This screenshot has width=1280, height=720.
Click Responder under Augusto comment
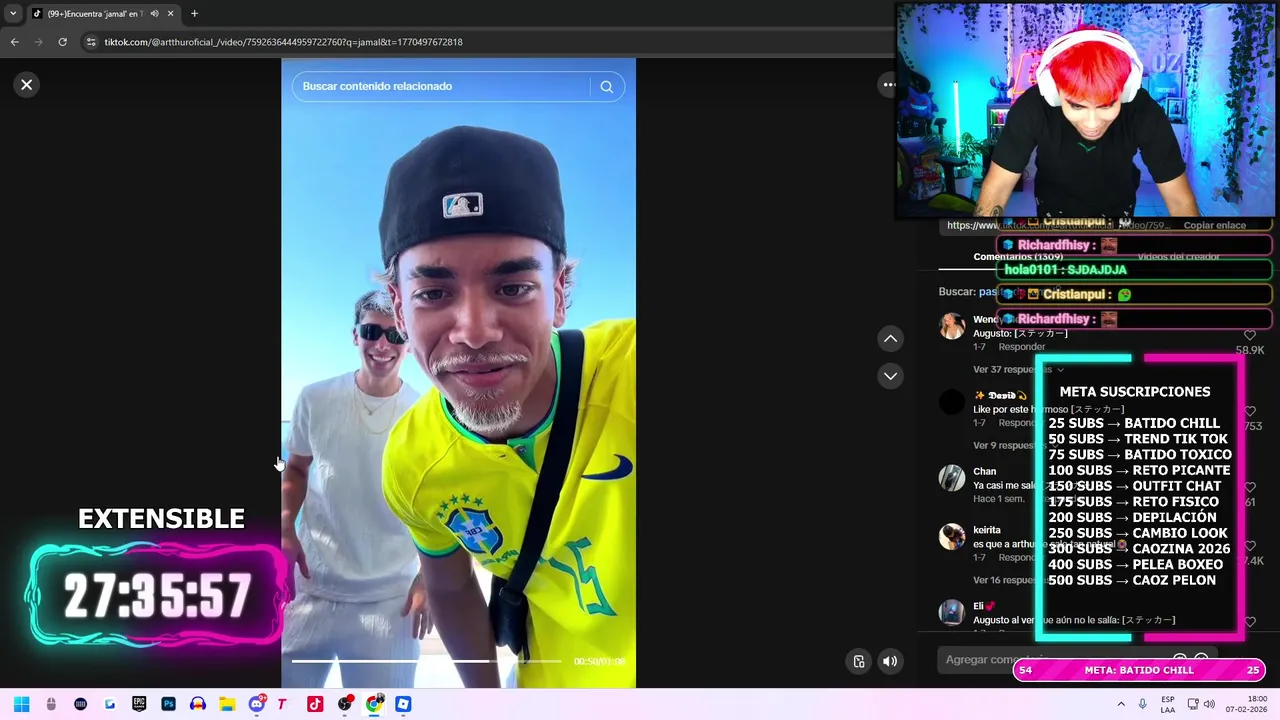[x=1021, y=347]
